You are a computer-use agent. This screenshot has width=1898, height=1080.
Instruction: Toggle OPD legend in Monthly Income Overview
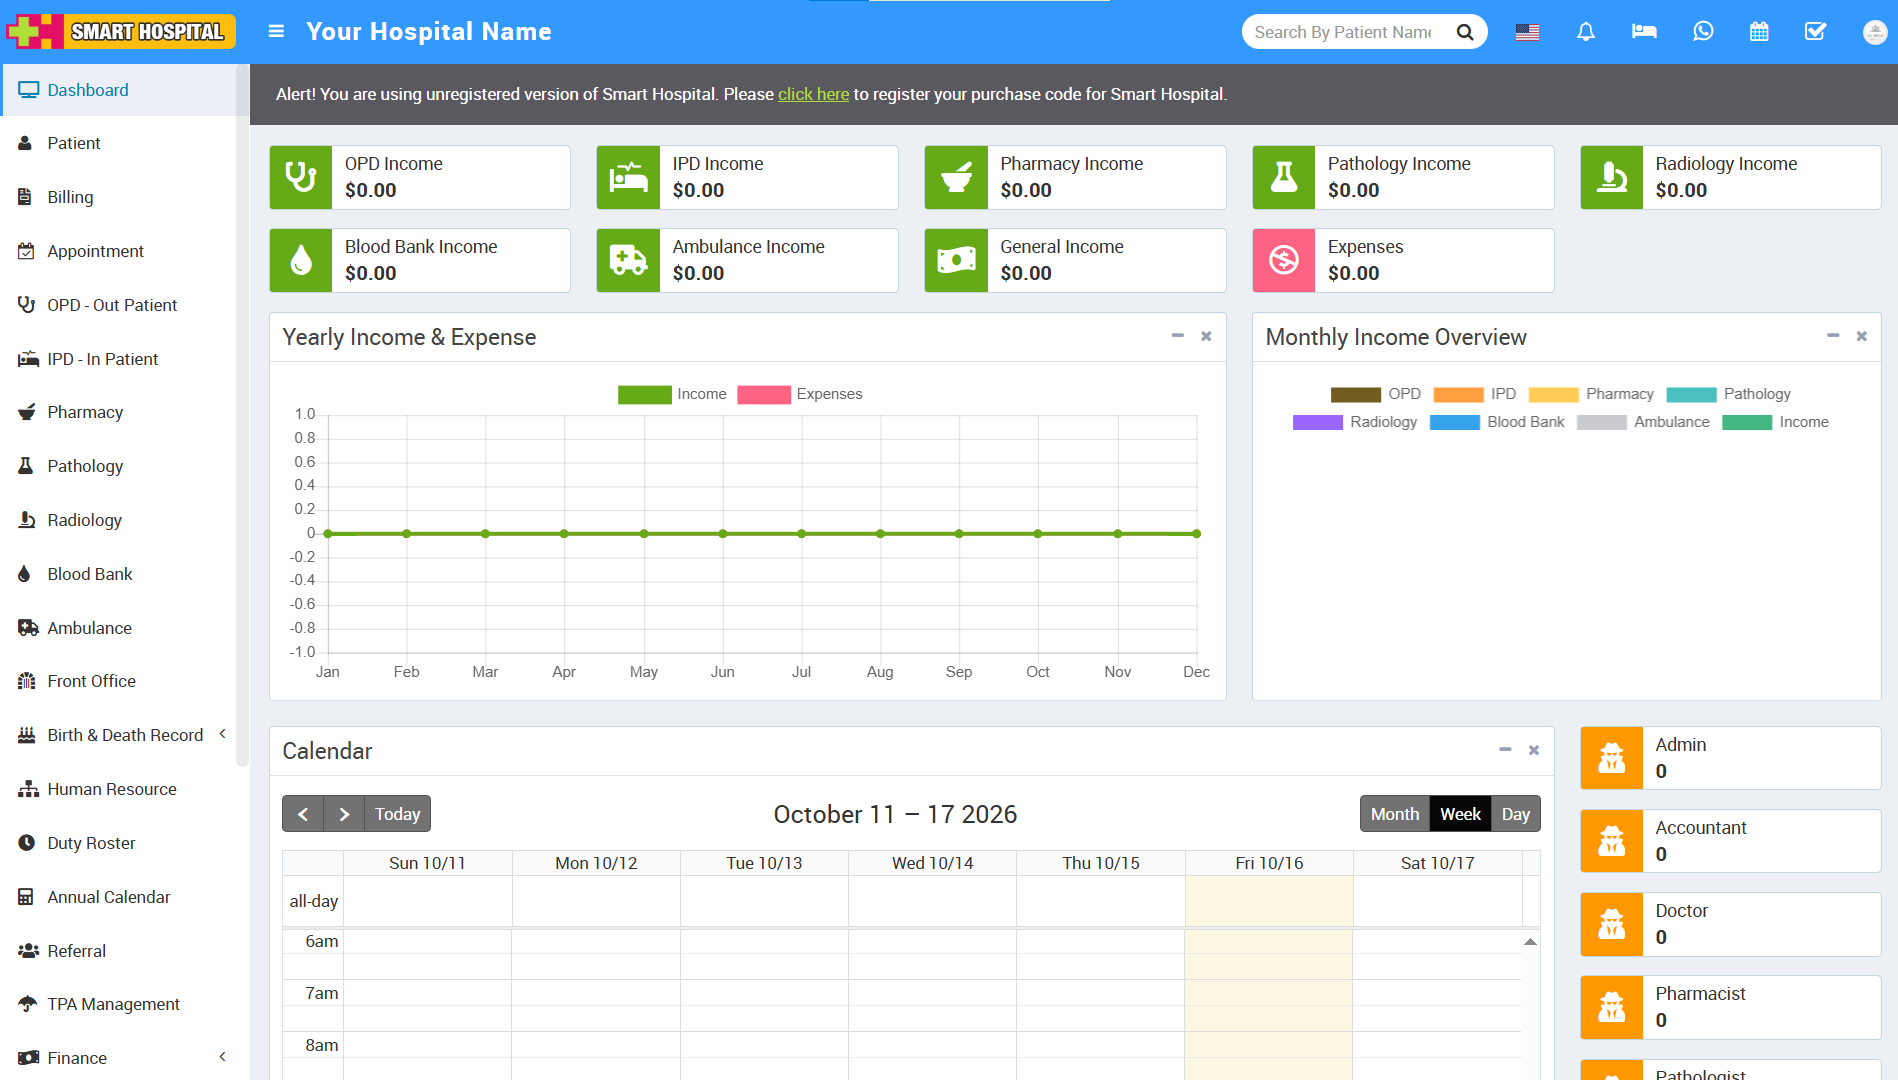pos(1376,394)
